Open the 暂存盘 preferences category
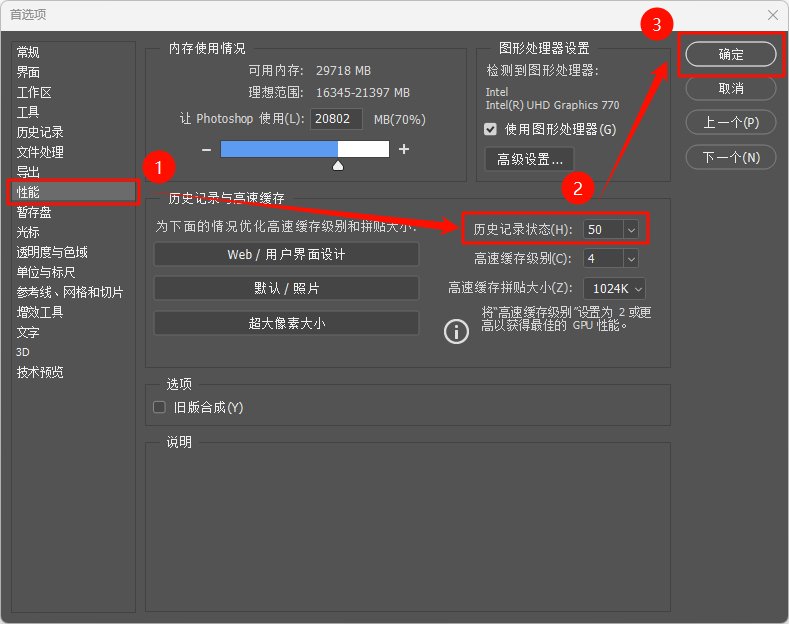 [34, 212]
